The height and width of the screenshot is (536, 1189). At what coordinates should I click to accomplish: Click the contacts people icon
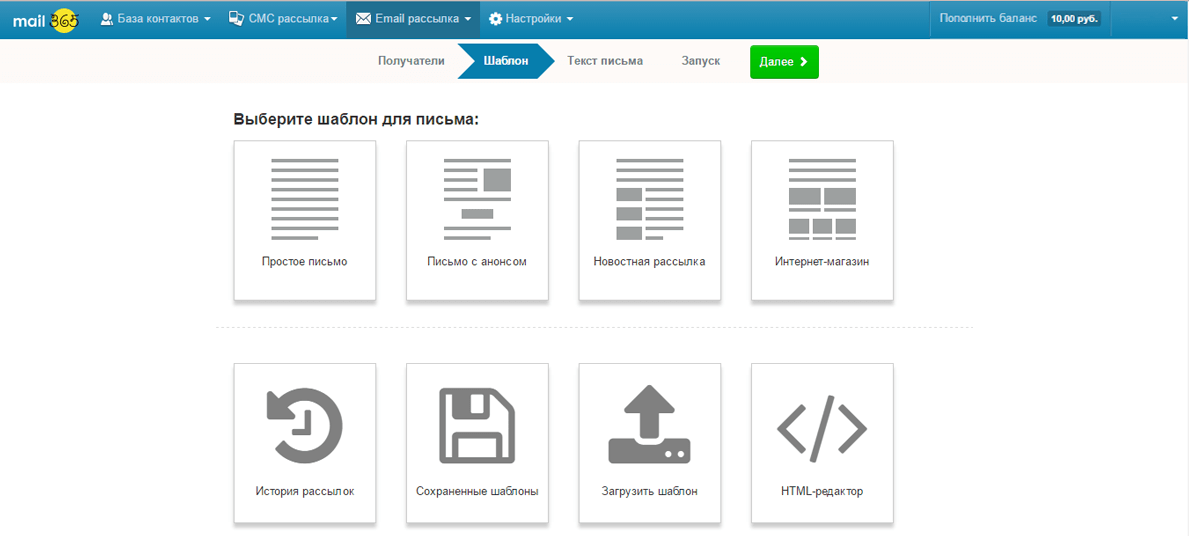point(107,19)
